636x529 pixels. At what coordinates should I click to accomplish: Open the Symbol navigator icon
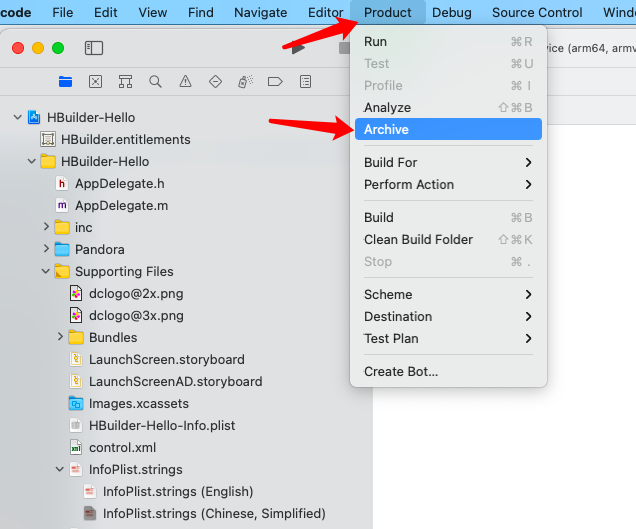pyautogui.click(x=125, y=82)
